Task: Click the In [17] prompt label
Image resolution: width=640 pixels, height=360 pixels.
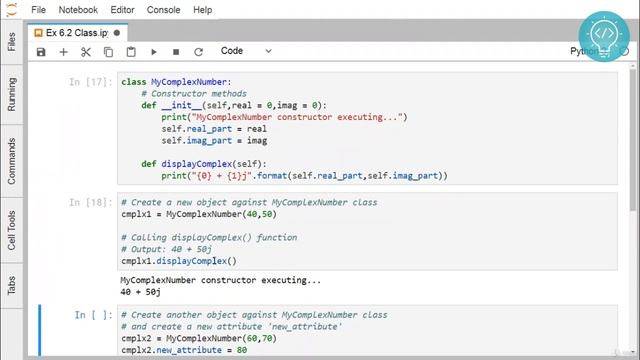Action: coord(90,82)
